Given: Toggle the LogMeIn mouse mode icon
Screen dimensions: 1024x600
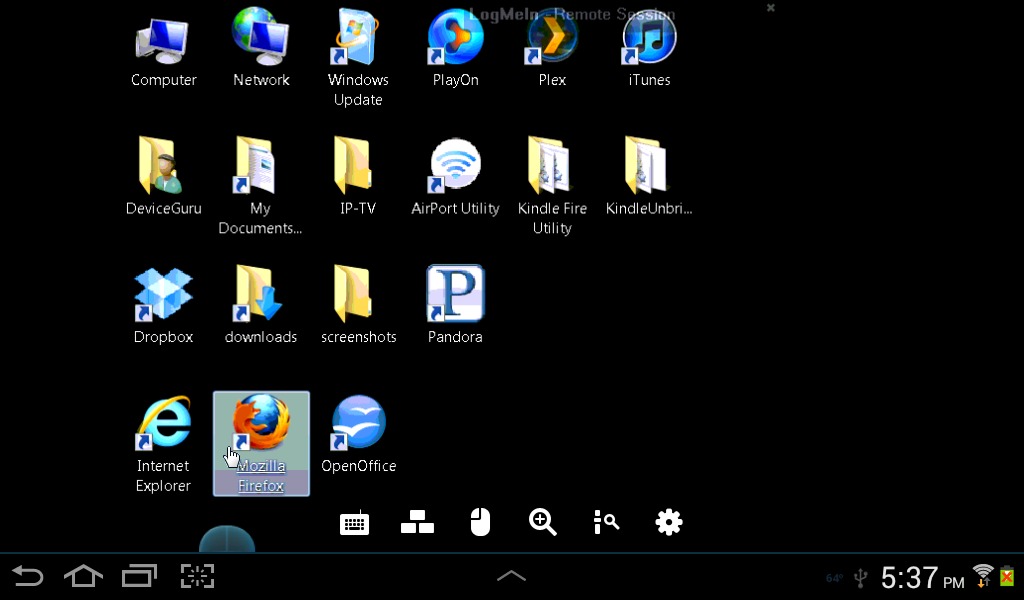Looking at the screenshot, I should pyautogui.click(x=480, y=522).
